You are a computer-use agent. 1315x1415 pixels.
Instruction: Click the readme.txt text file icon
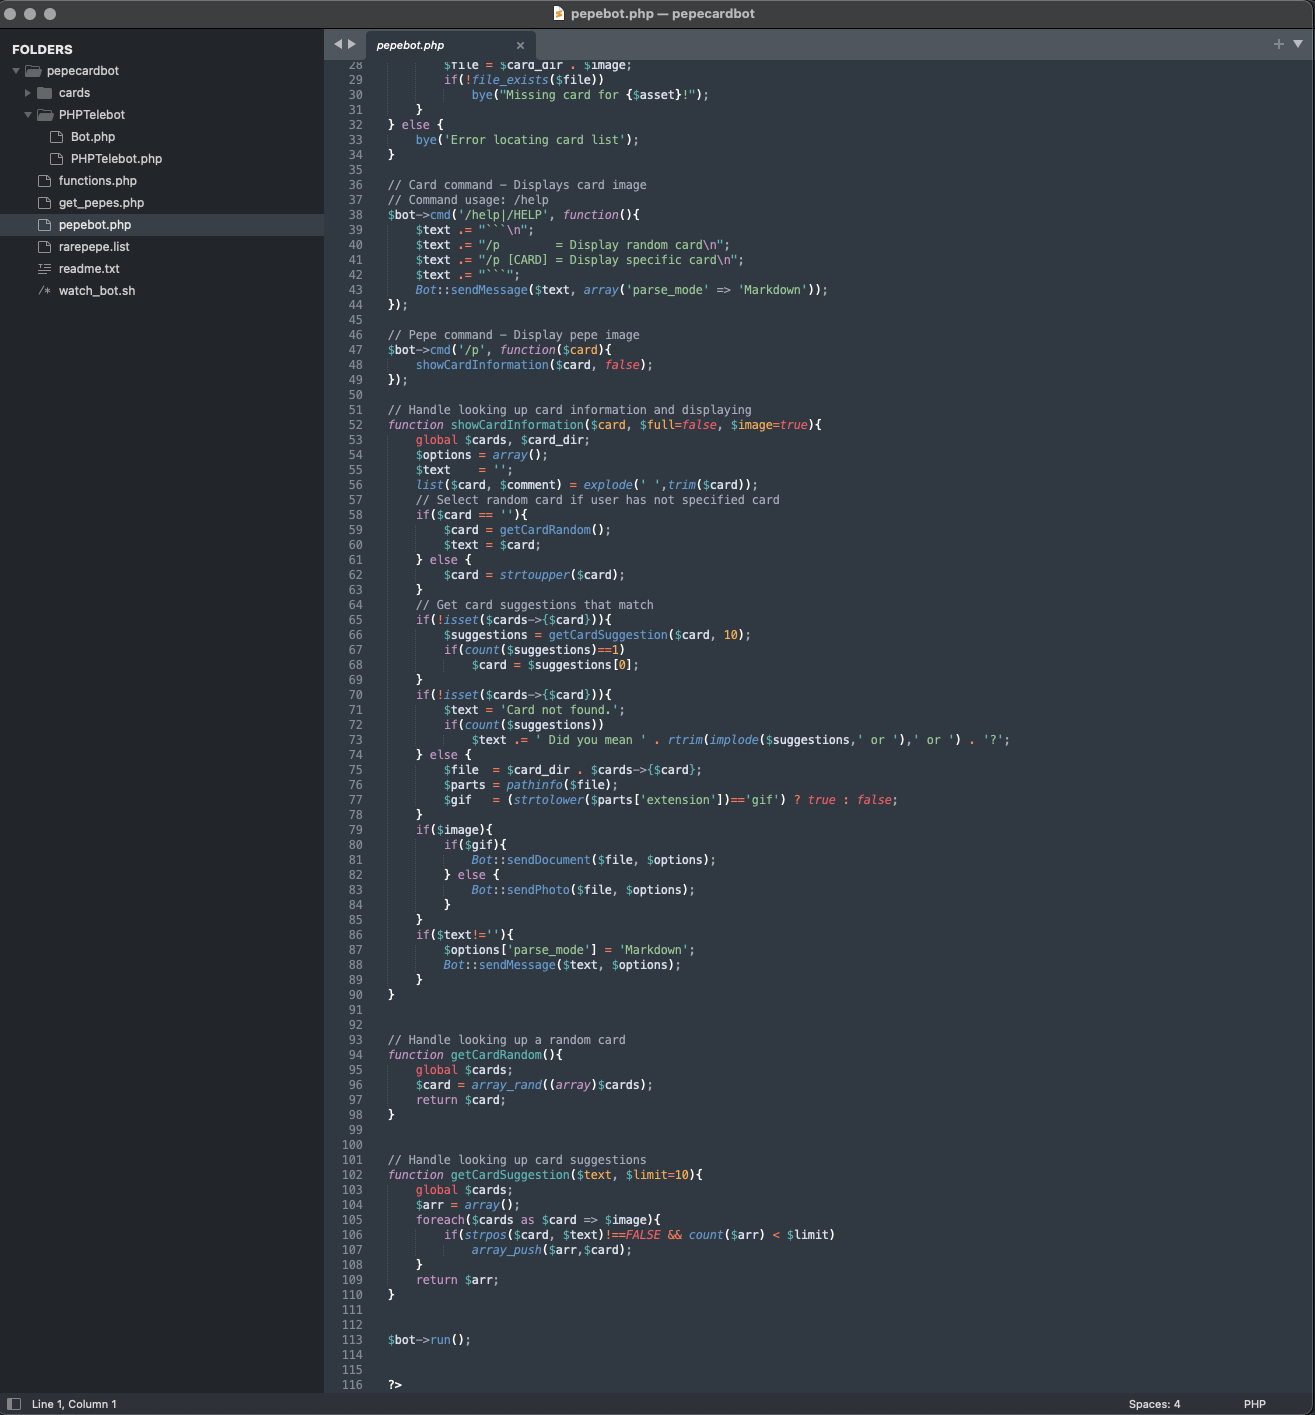(x=44, y=269)
